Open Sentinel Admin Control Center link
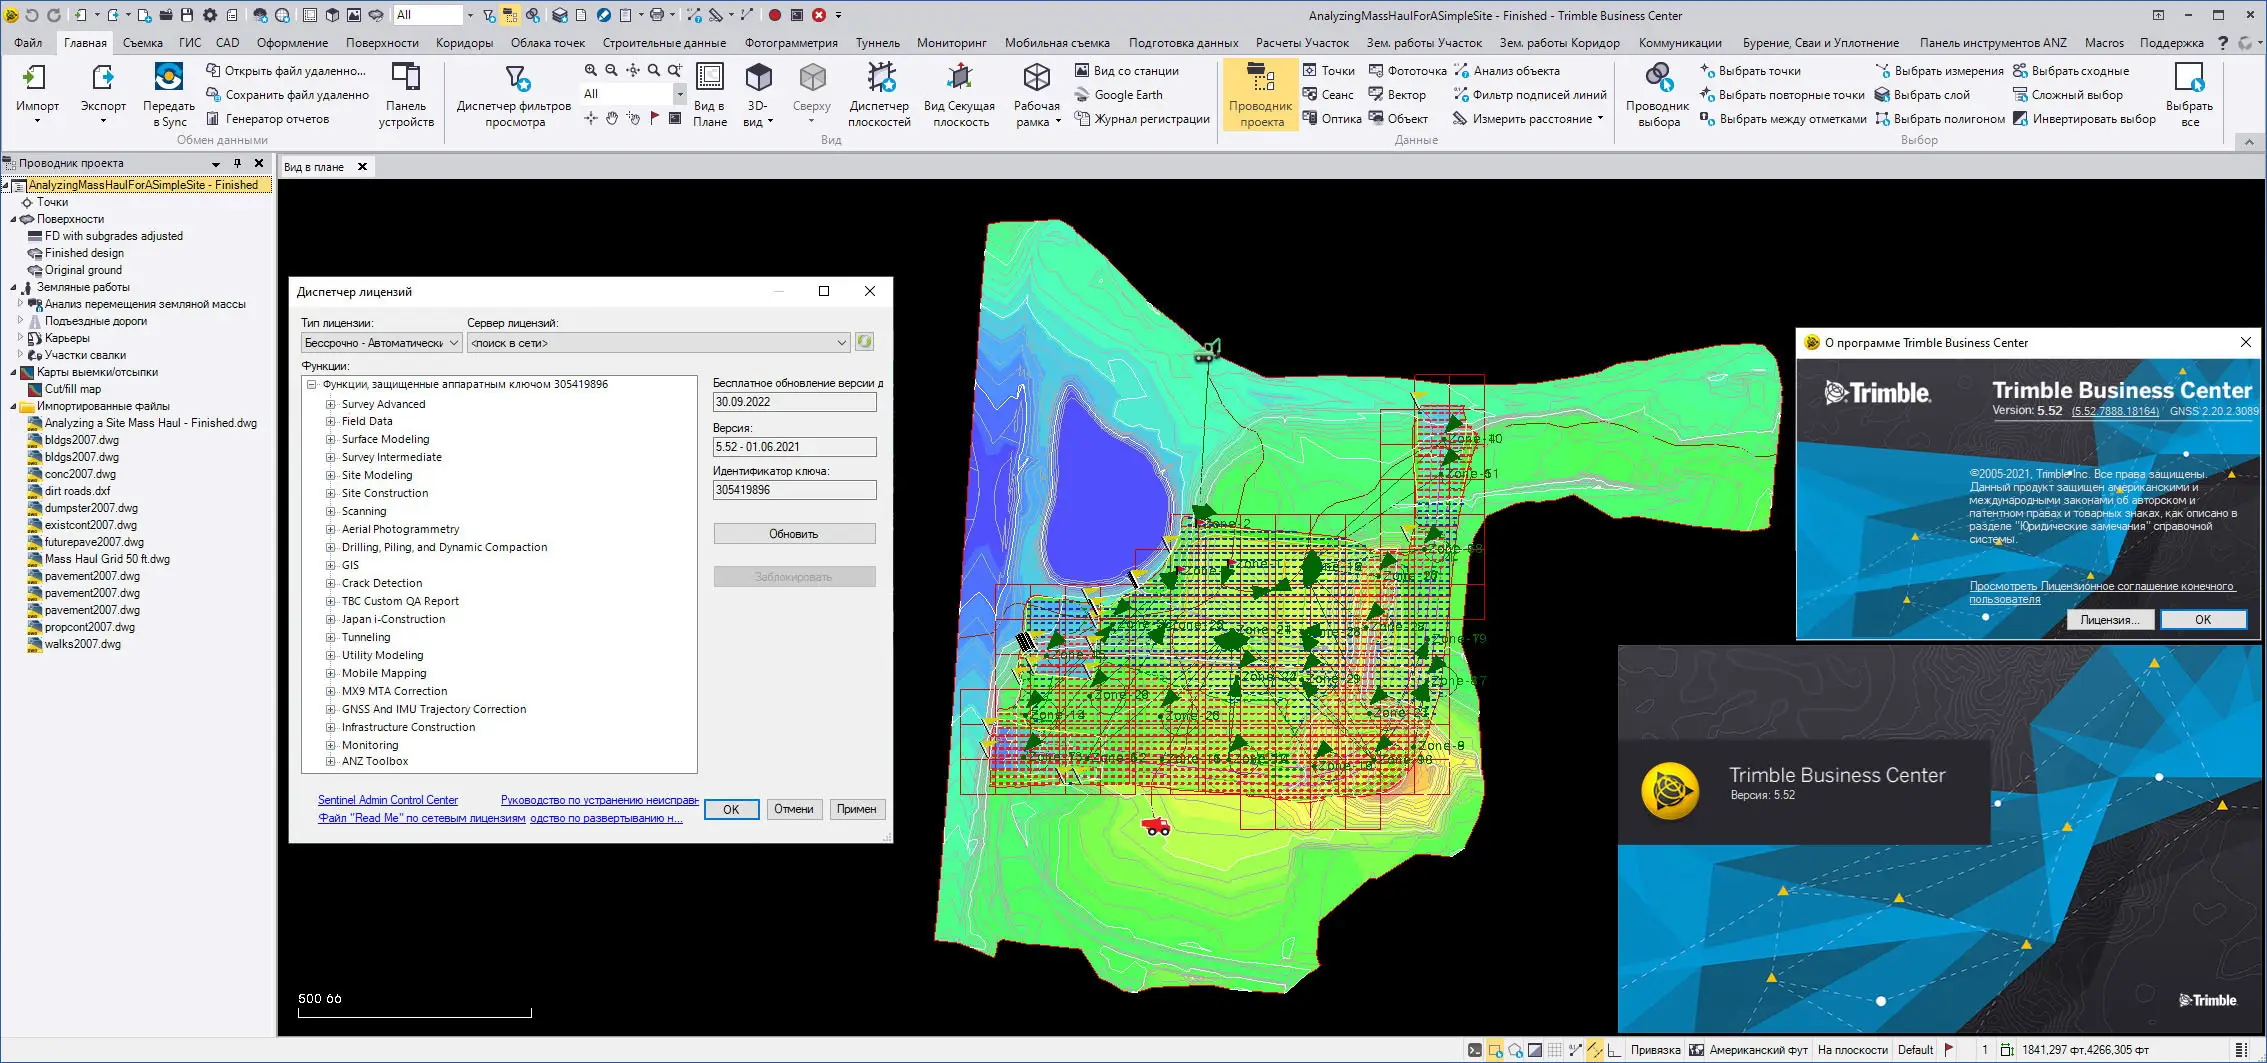Image resolution: width=2267 pixels, height=1063 pixels. (x=388, y=800)
